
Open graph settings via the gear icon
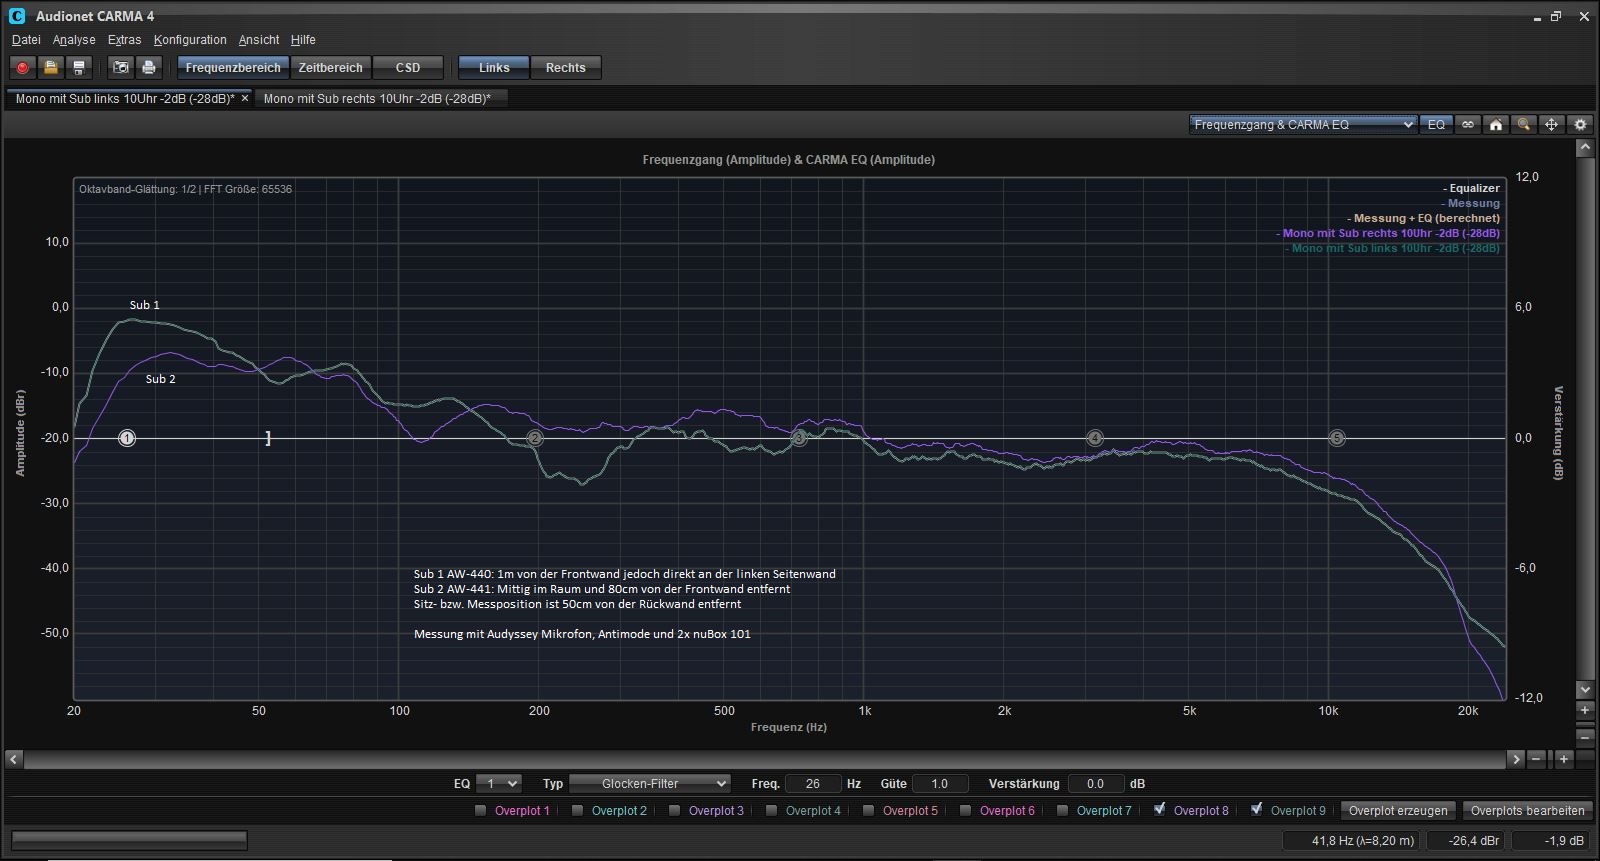click(x=1580, y=125)
